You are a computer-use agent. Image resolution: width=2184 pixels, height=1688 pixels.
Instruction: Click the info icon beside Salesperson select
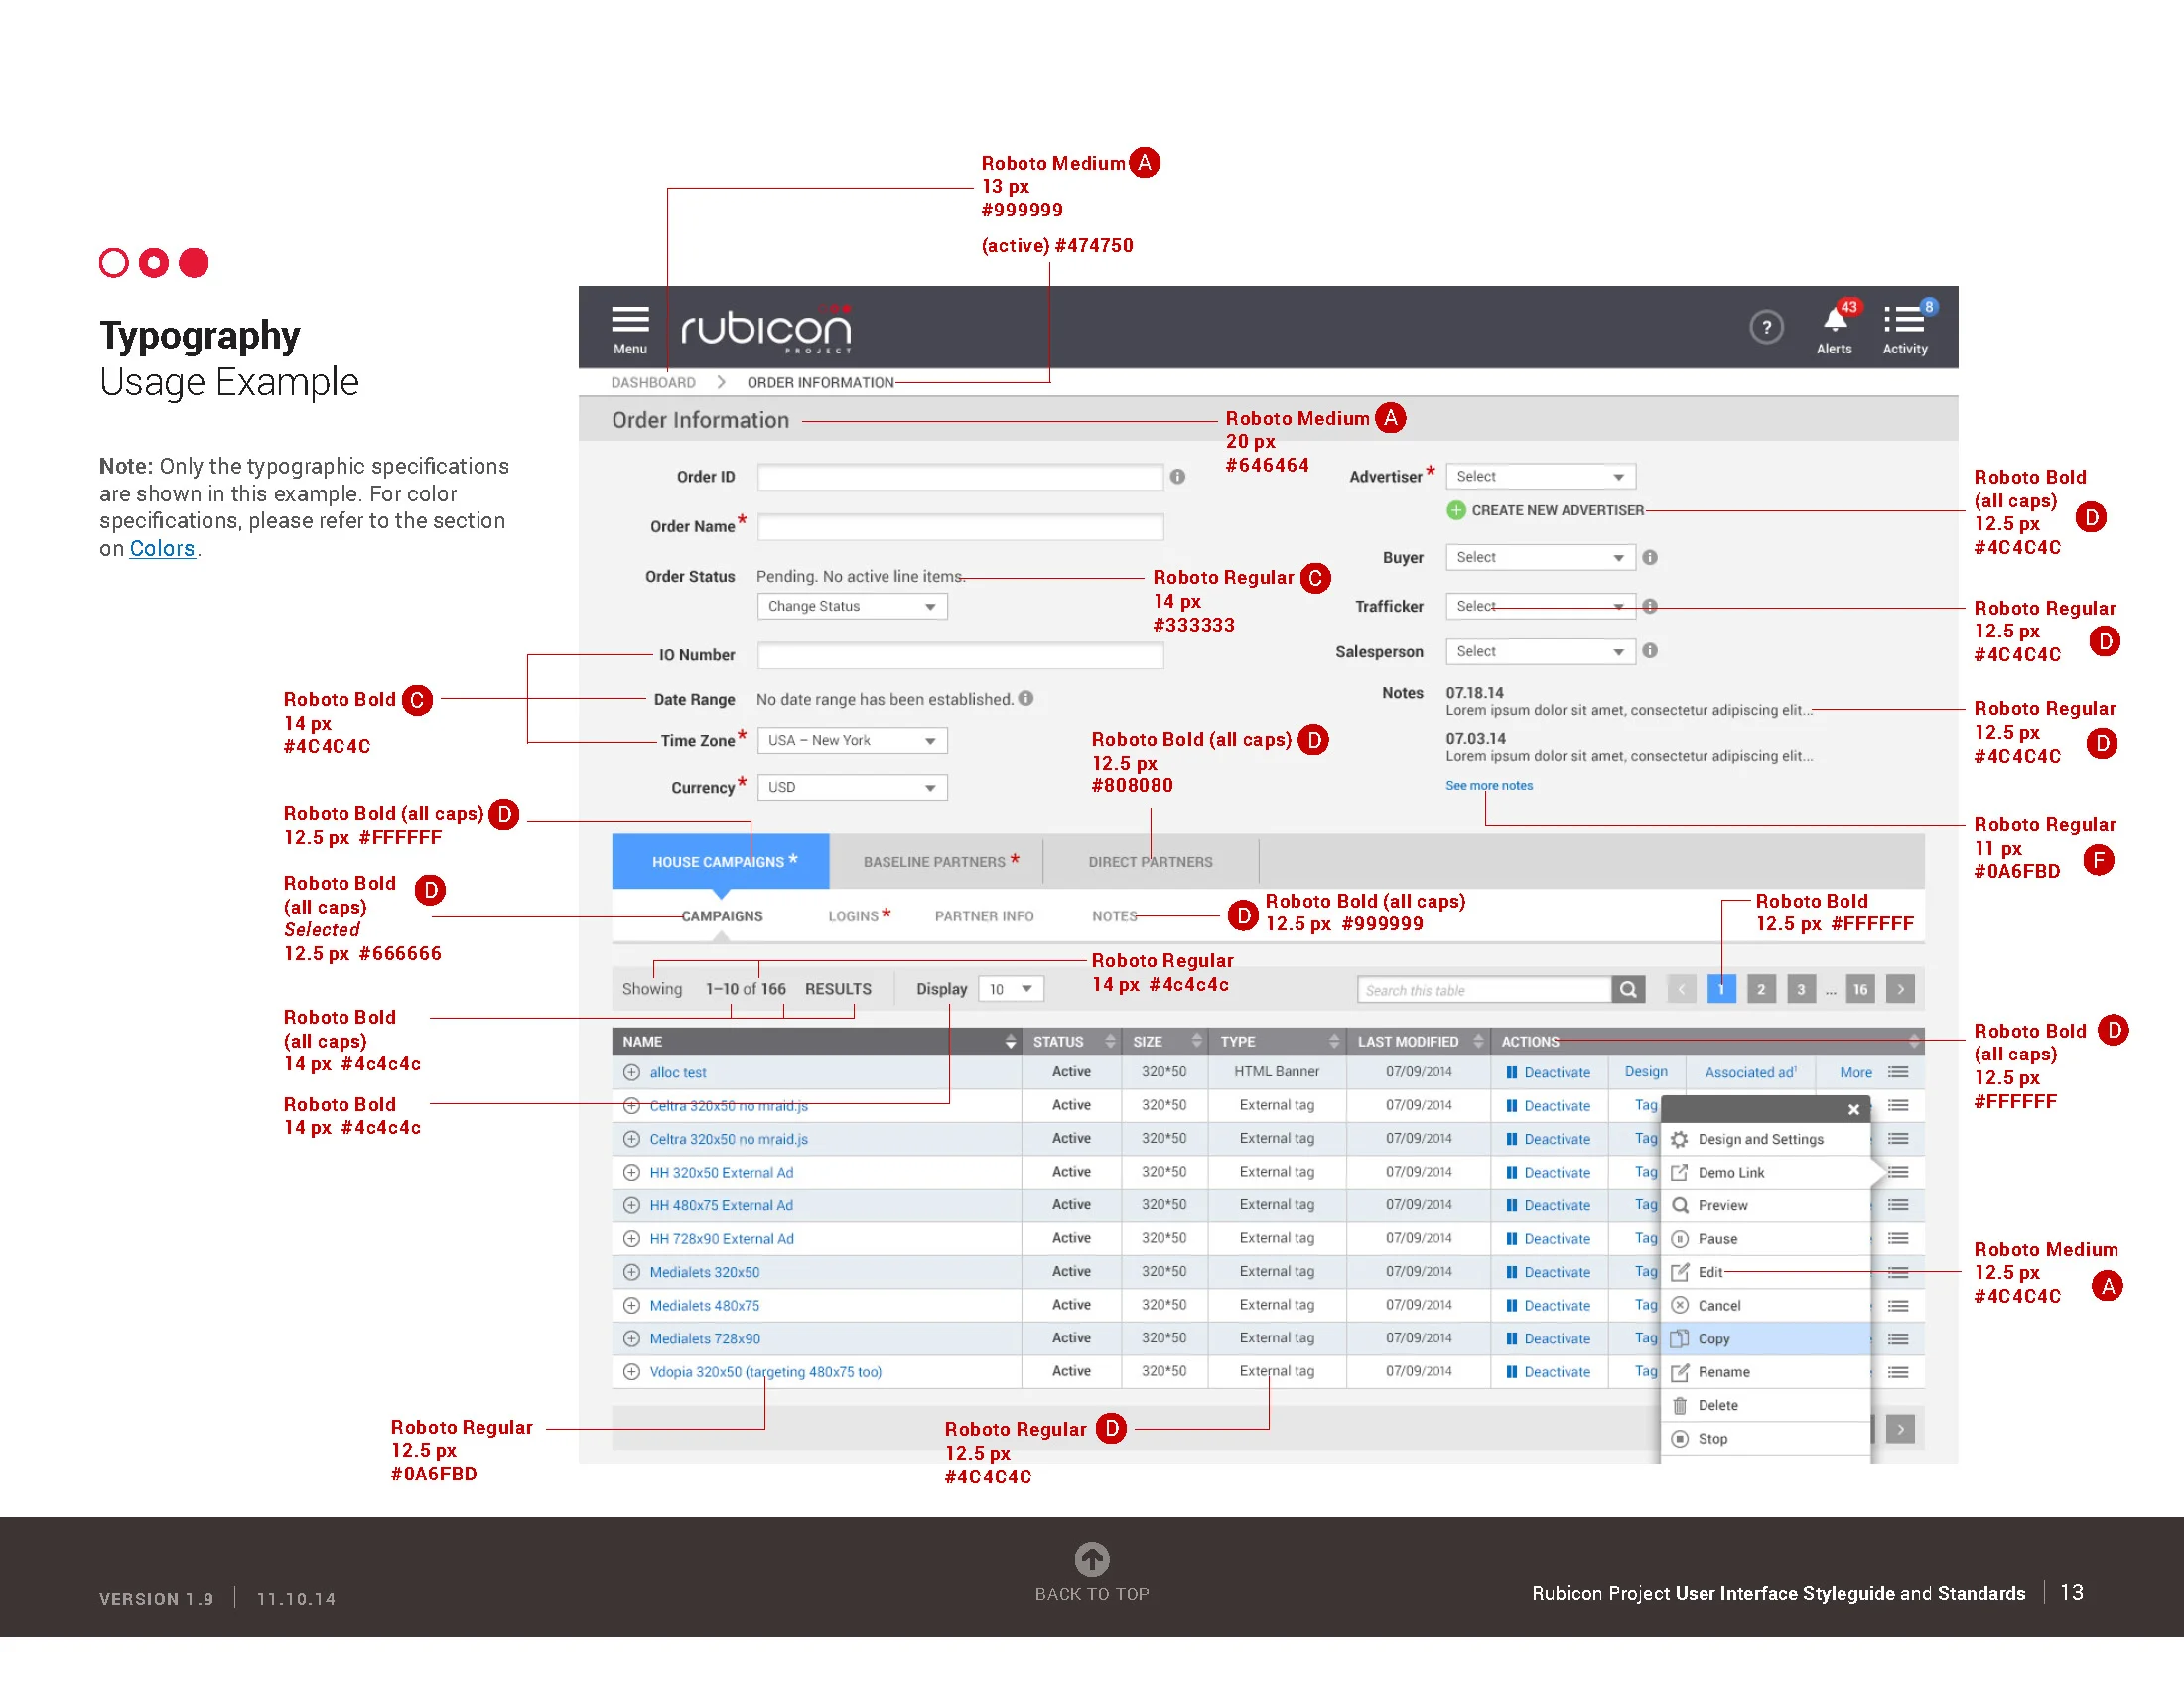(x=1650, y=651)
